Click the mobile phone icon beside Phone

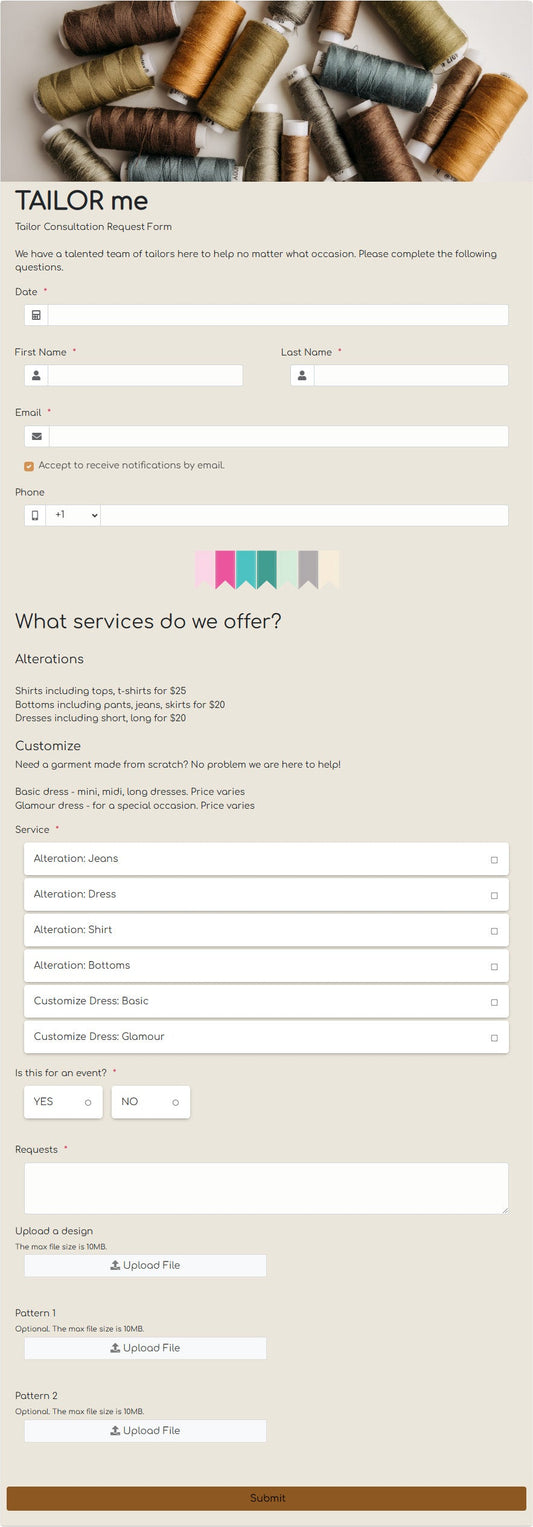click(35, 515)
